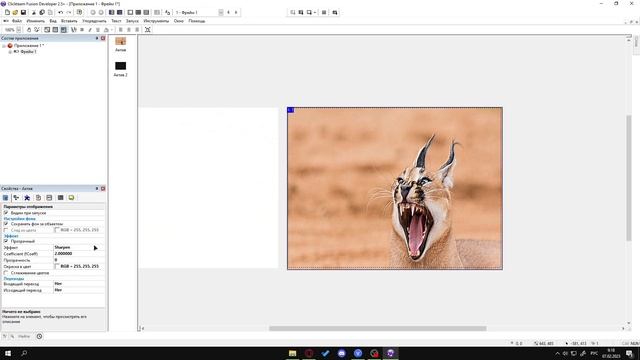This screenshot has width=640, height=360.
Task: Open the Settings tab icon in properties panel
Action: (x=5, y=198)
